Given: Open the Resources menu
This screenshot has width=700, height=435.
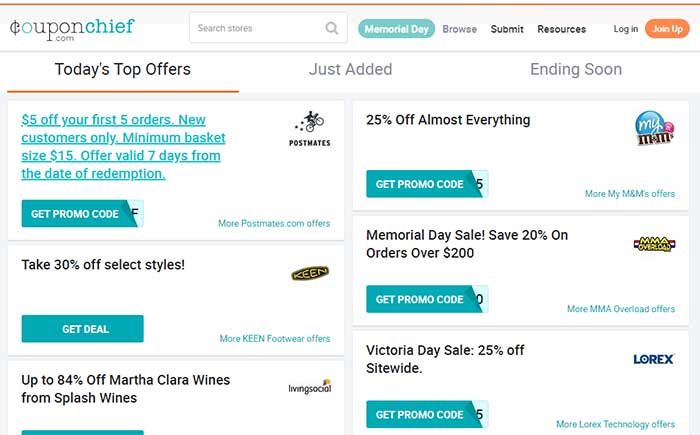Looking at the screenshot, I should pos(562,29).
